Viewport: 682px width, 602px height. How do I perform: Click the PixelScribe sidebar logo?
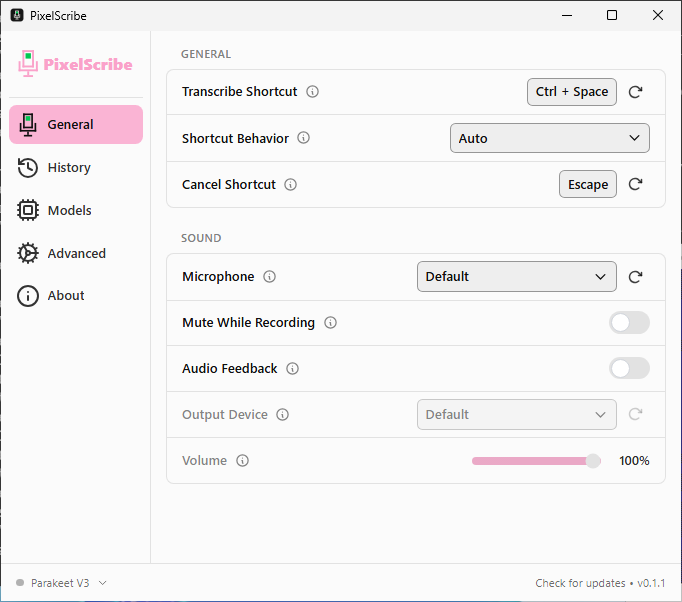75,64
